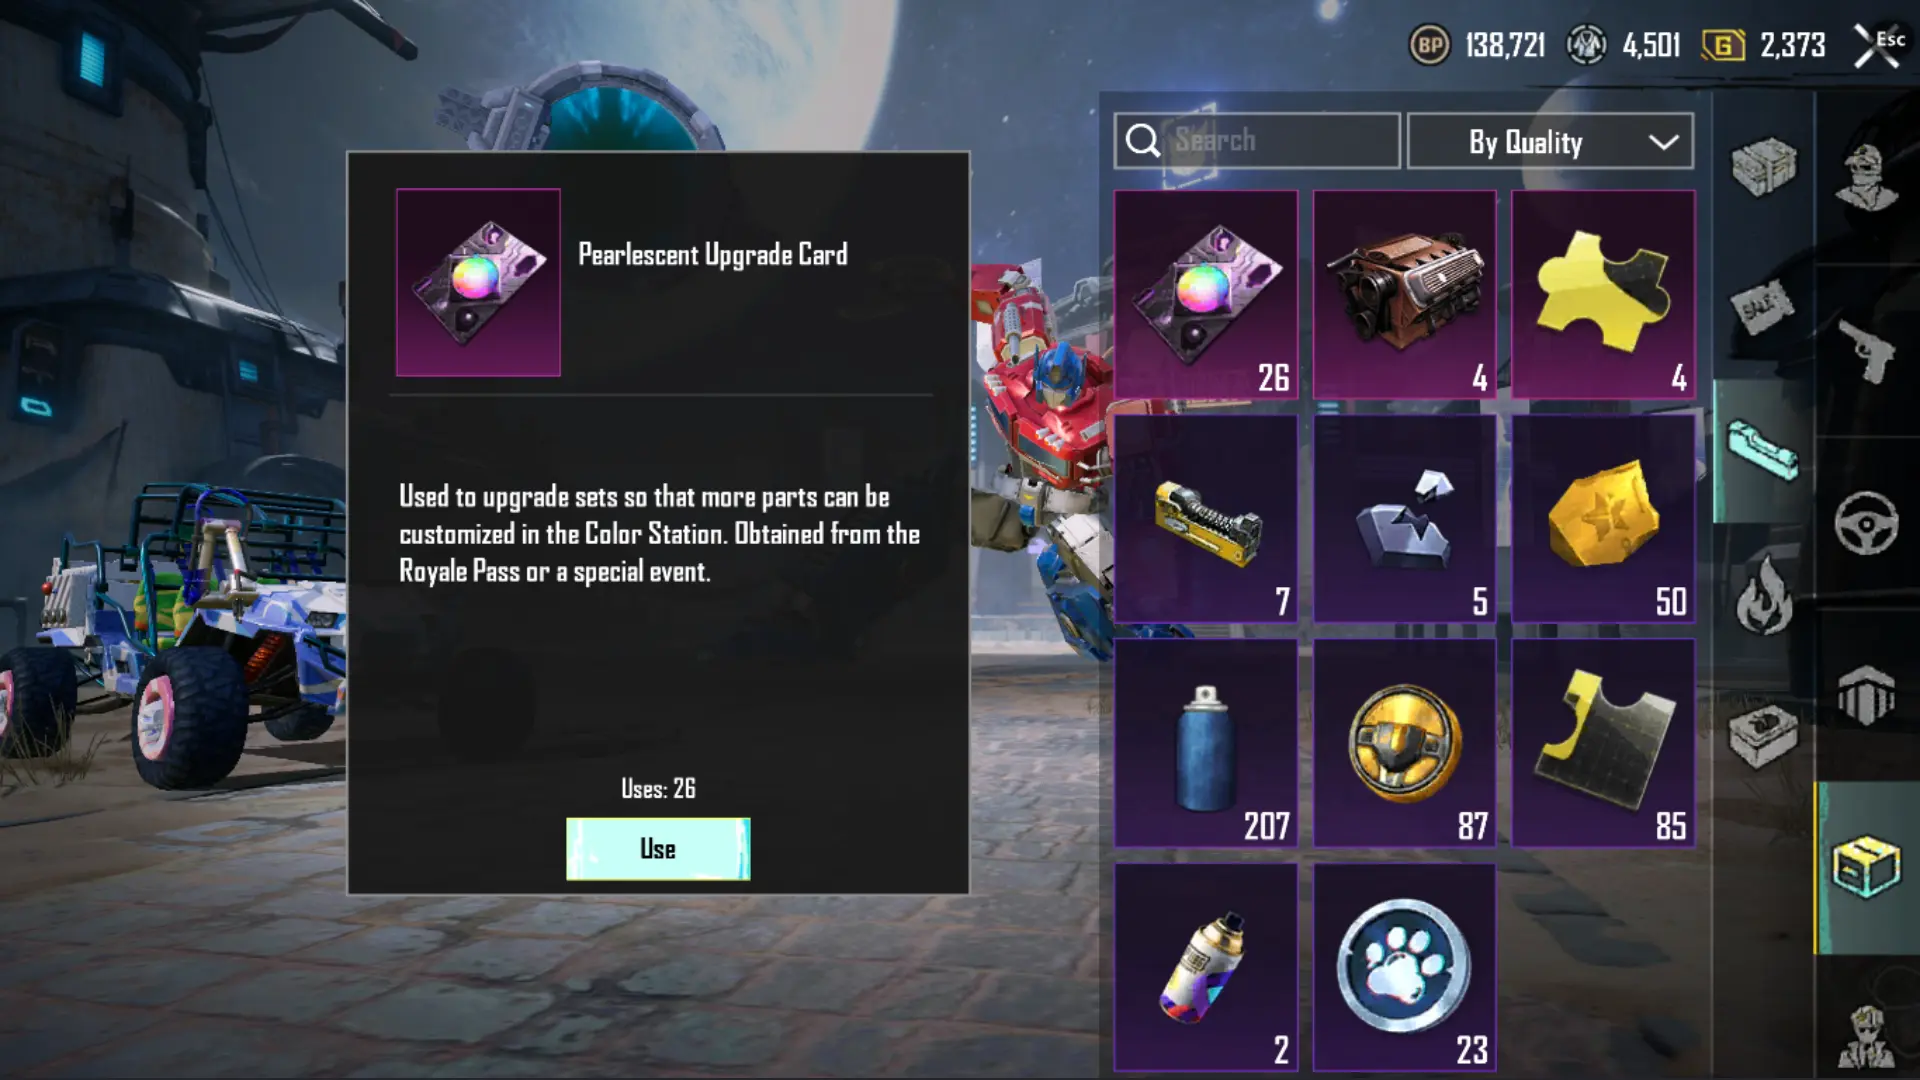Open the character outfit category tab

click(1866, 178)
